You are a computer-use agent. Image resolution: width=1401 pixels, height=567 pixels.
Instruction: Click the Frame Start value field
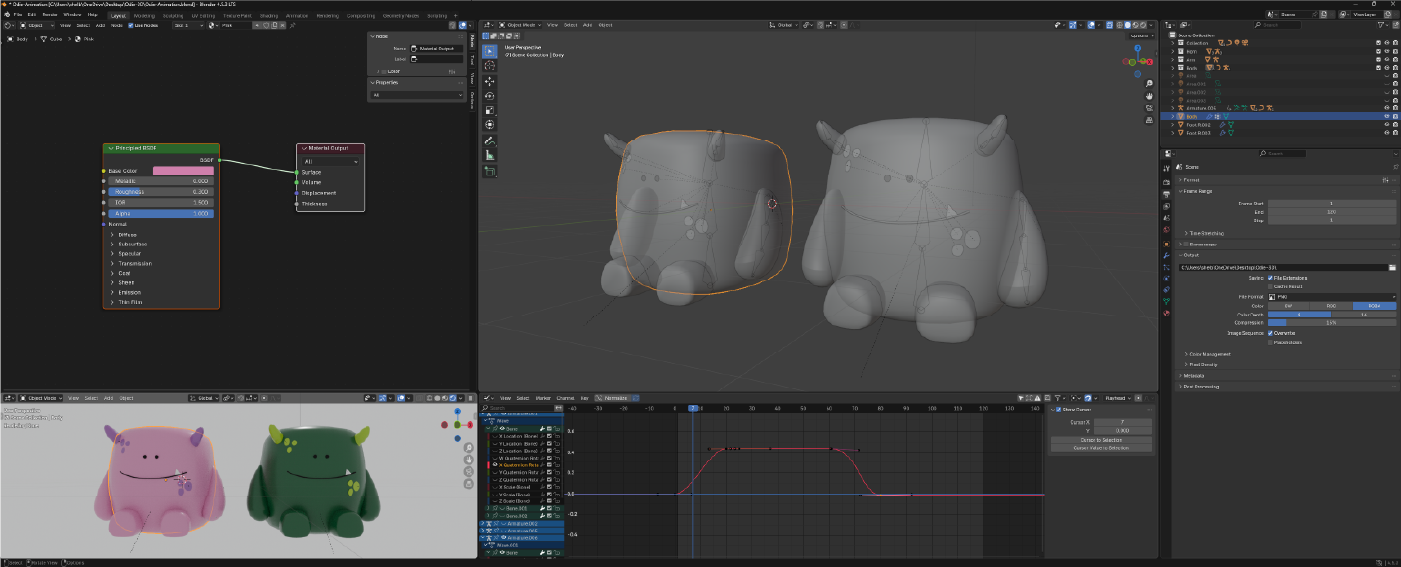point(1331,203)
